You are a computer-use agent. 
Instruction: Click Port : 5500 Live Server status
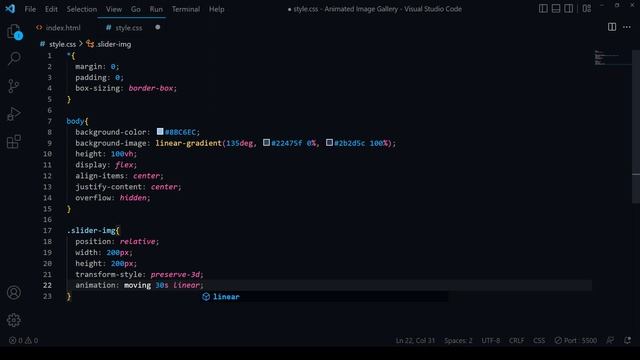[576, 340]
